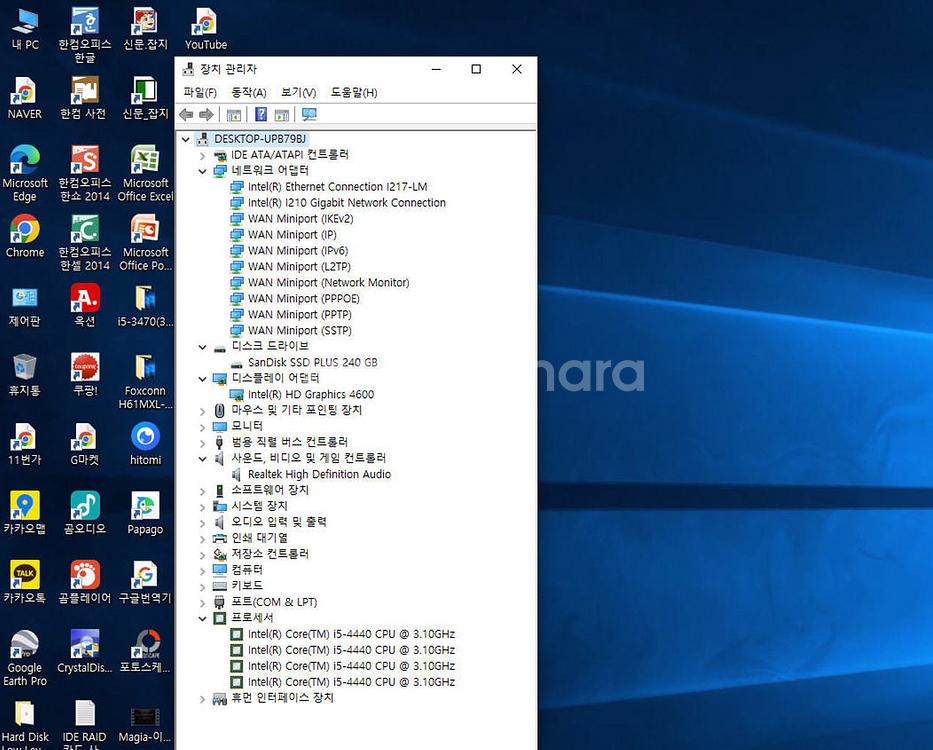
Task: Select the 곰플레이어 desktop icon
Action: (84, 582)
